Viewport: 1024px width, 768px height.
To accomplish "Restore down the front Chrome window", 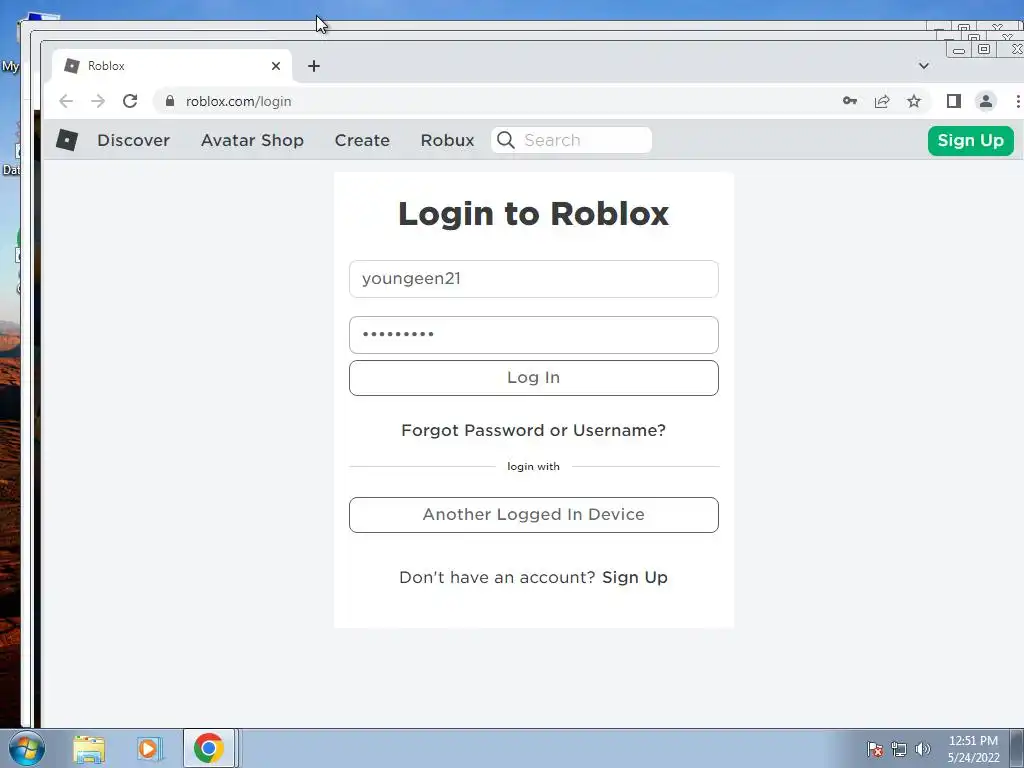I will pyautogui.click(x=984, y=49).
